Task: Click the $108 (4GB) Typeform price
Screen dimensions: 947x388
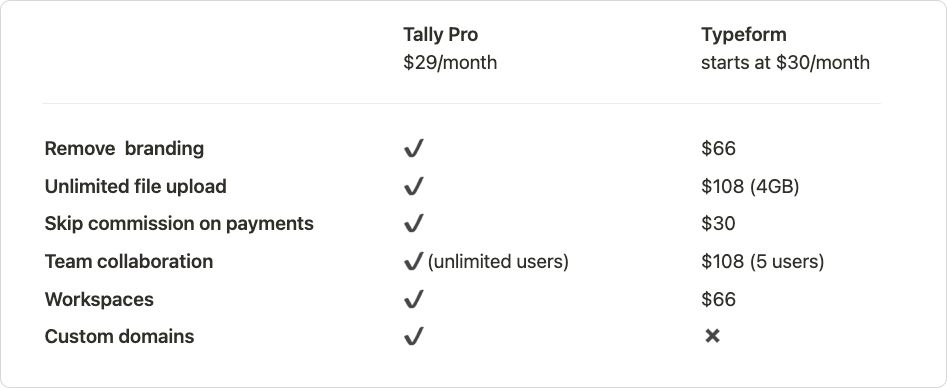Action: point(750,186)
